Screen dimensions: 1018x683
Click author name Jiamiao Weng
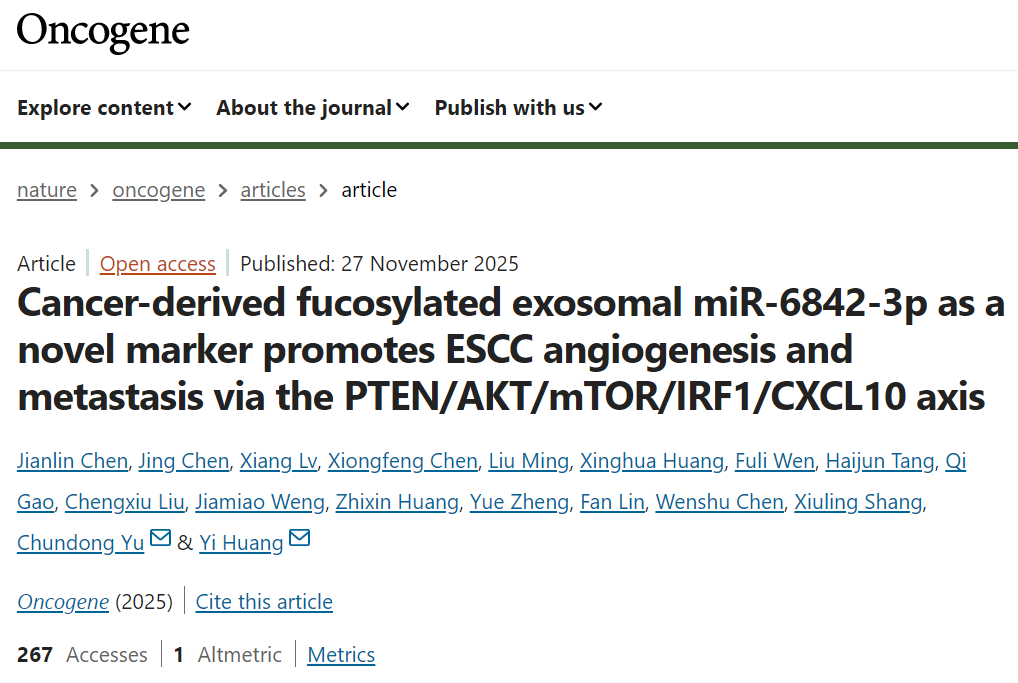260,502
